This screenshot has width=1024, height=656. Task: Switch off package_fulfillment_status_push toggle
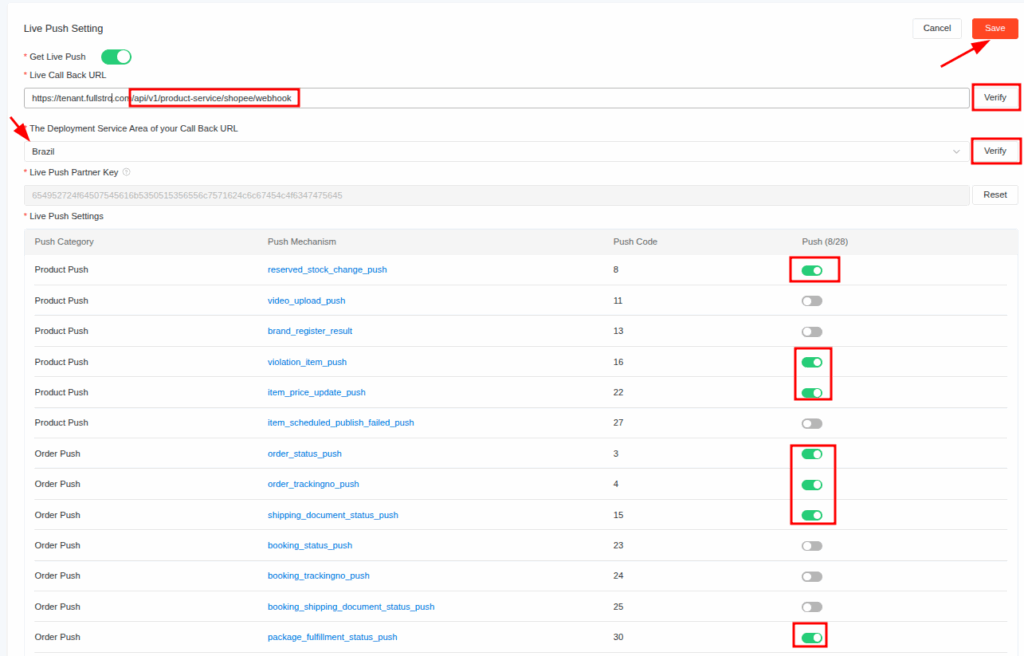812,637
